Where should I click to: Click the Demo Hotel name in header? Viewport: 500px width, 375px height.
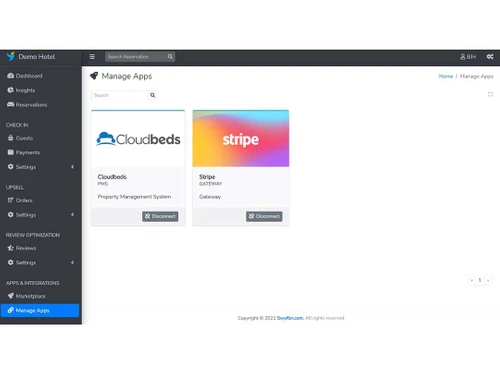click(x=37, y=57)
